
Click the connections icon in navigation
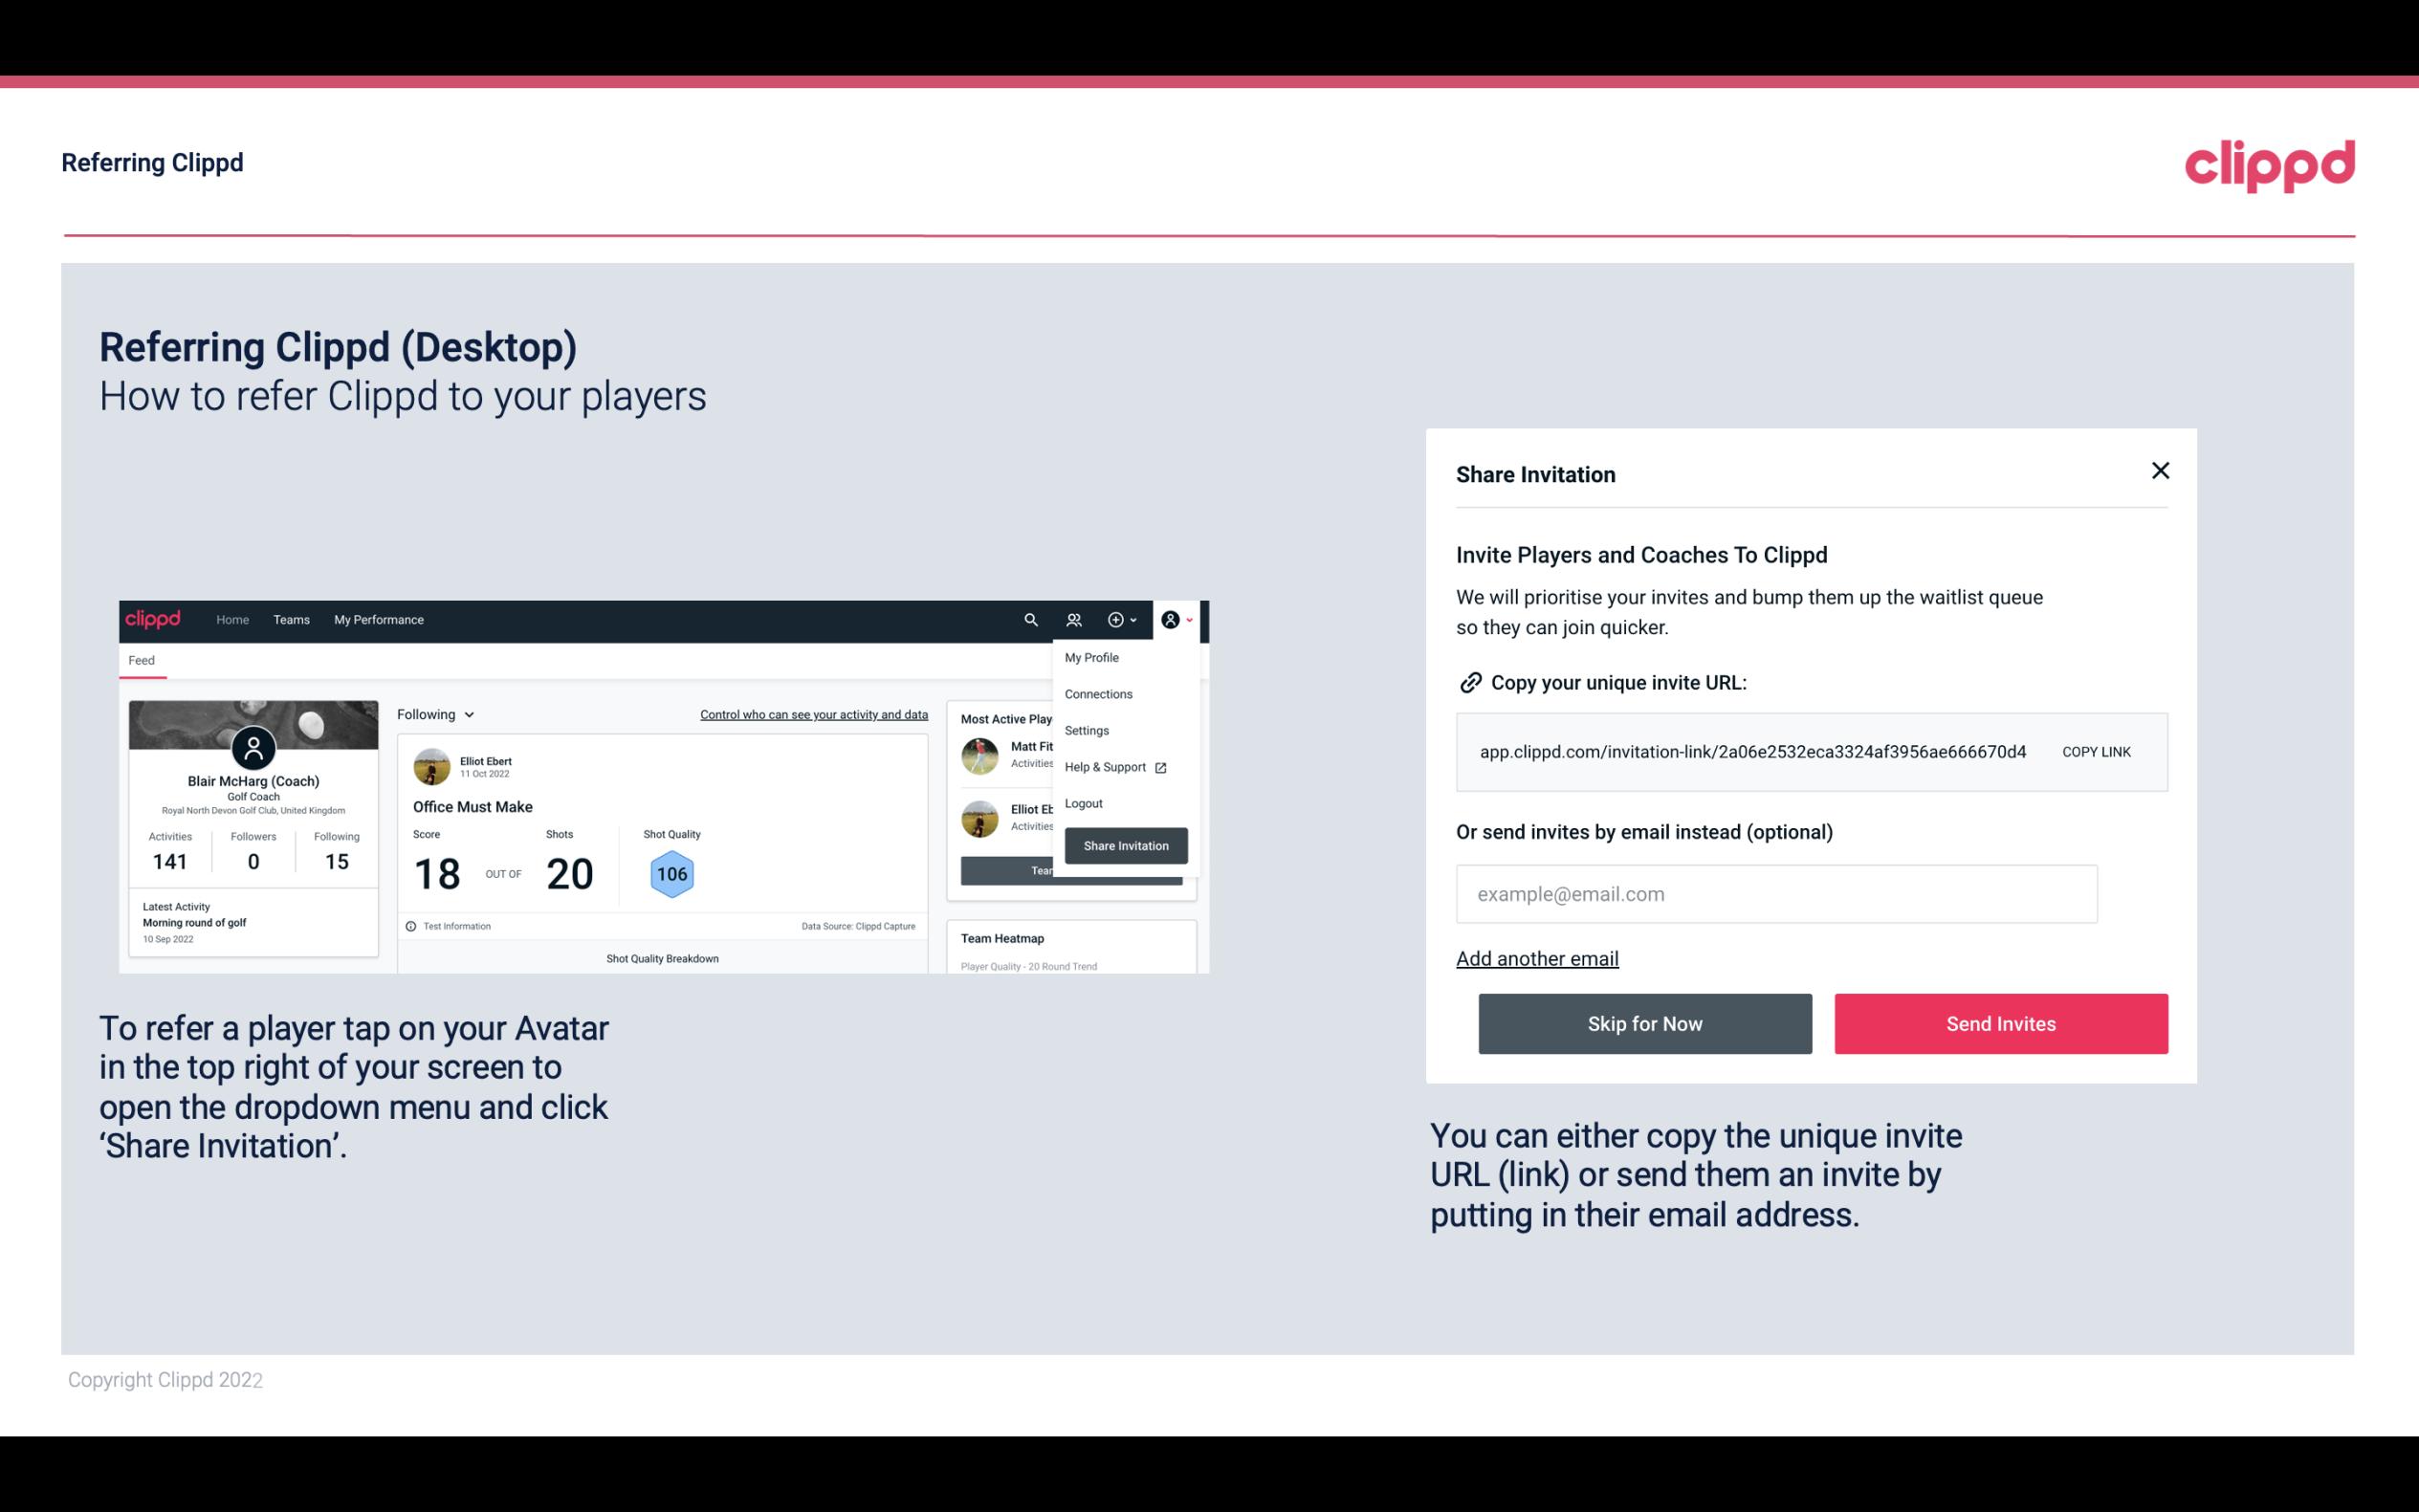click(1074, 620)
